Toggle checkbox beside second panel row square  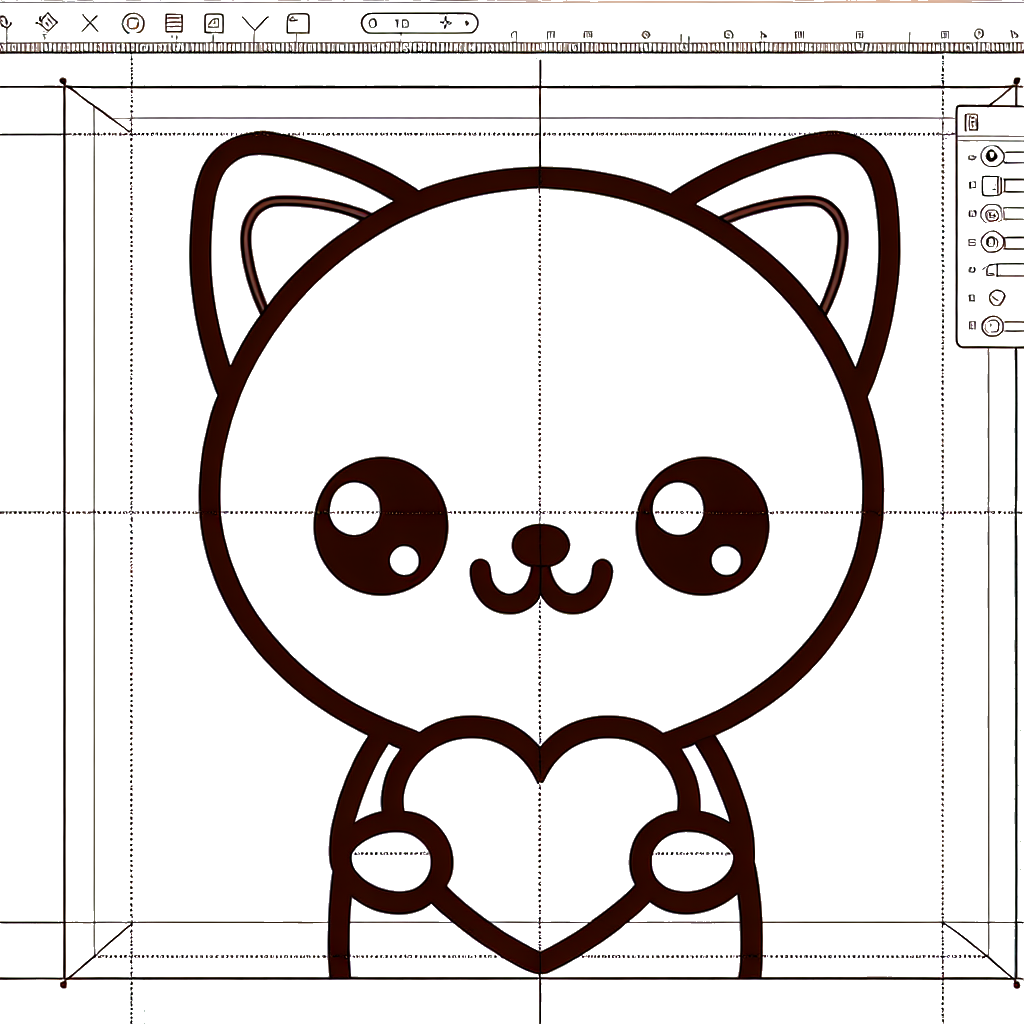(971, 185)
